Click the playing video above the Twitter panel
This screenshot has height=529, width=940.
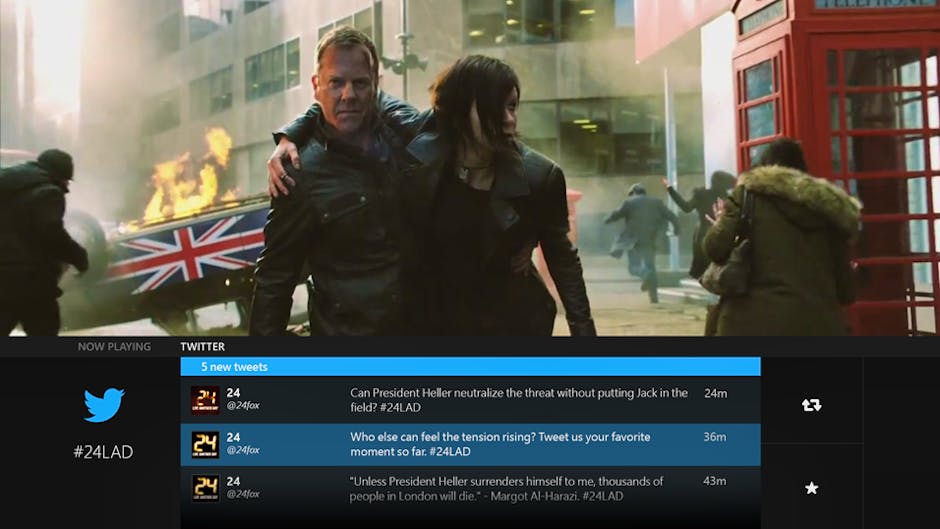click(470, 168)
